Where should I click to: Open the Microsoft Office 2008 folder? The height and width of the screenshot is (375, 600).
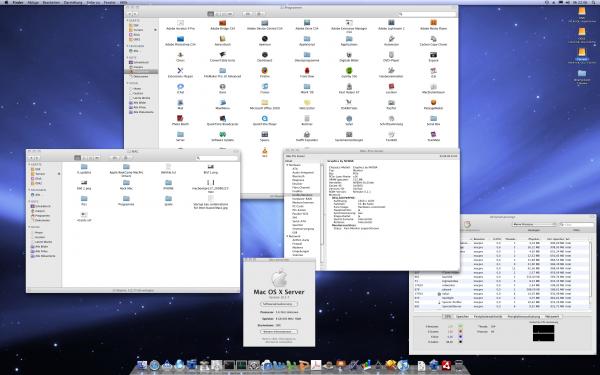click(264, 103)
